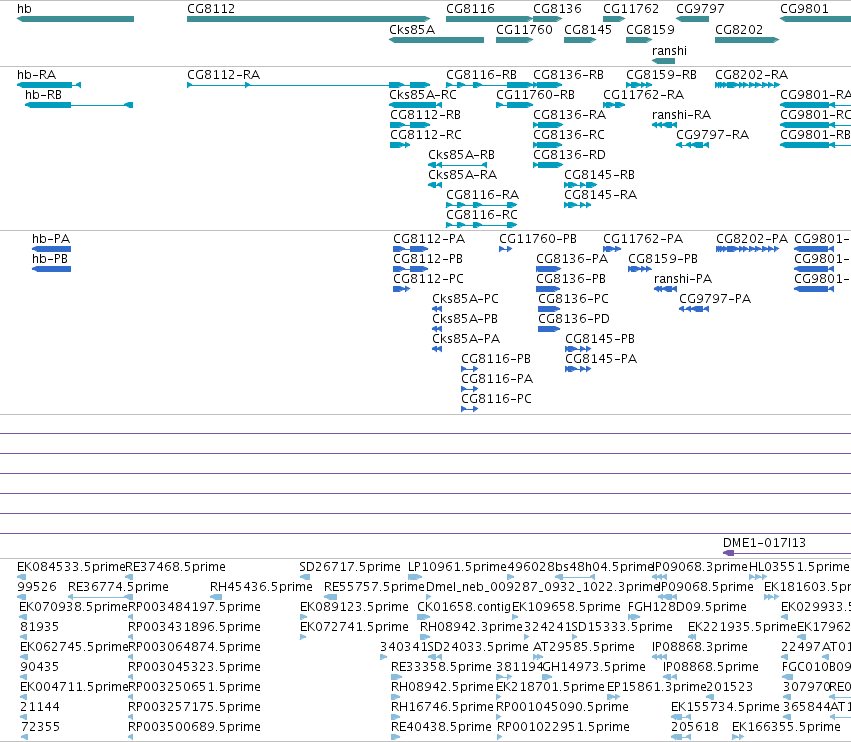Open the CG11760 gene label
This screenshot has height=742, width=851.
(524, 30)
